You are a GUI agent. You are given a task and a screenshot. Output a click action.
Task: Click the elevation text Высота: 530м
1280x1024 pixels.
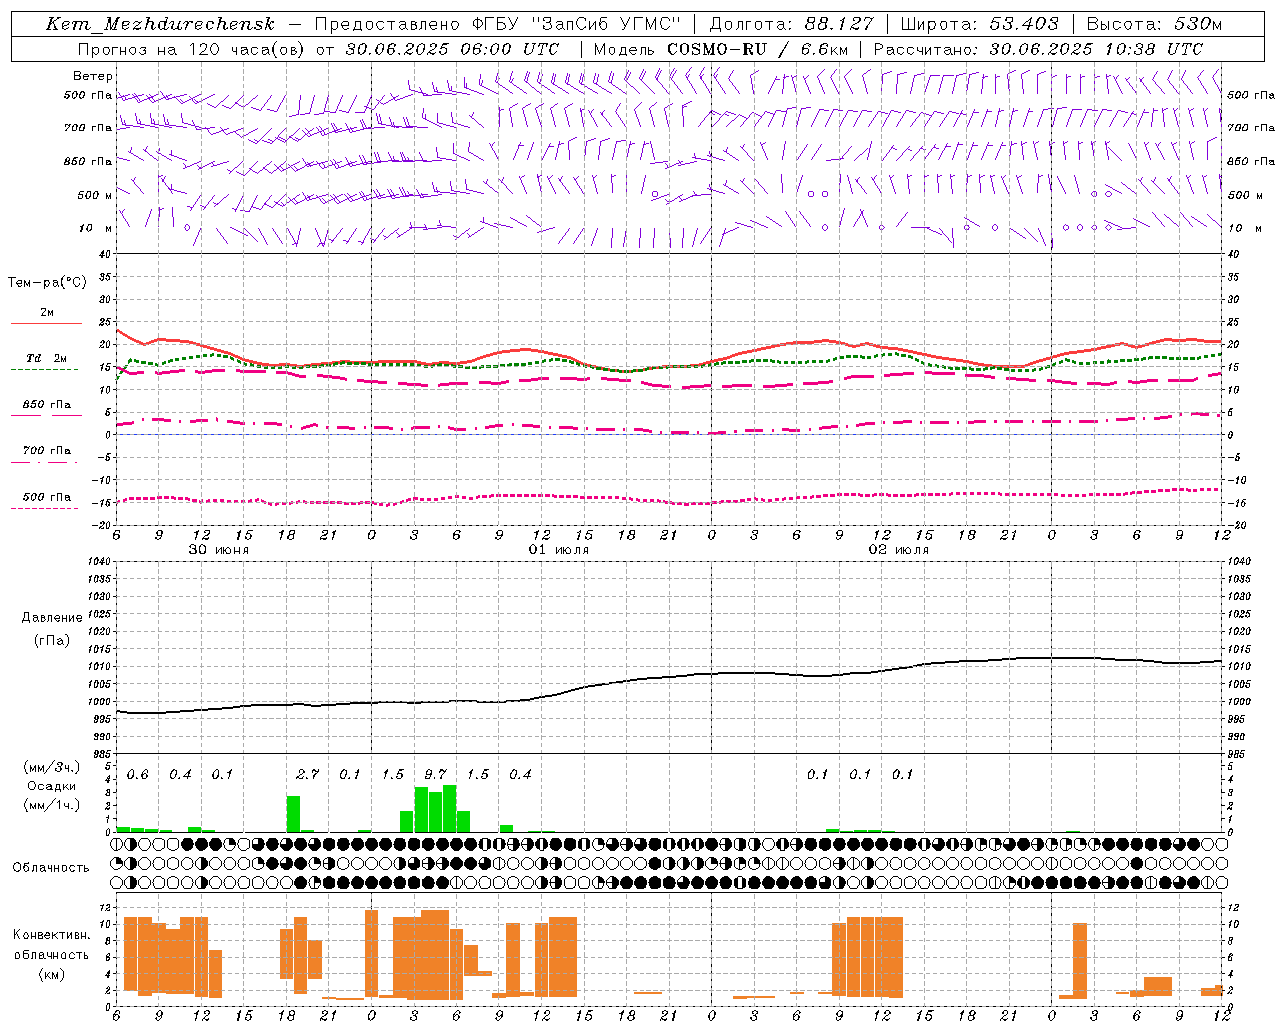coord(1154,24)
